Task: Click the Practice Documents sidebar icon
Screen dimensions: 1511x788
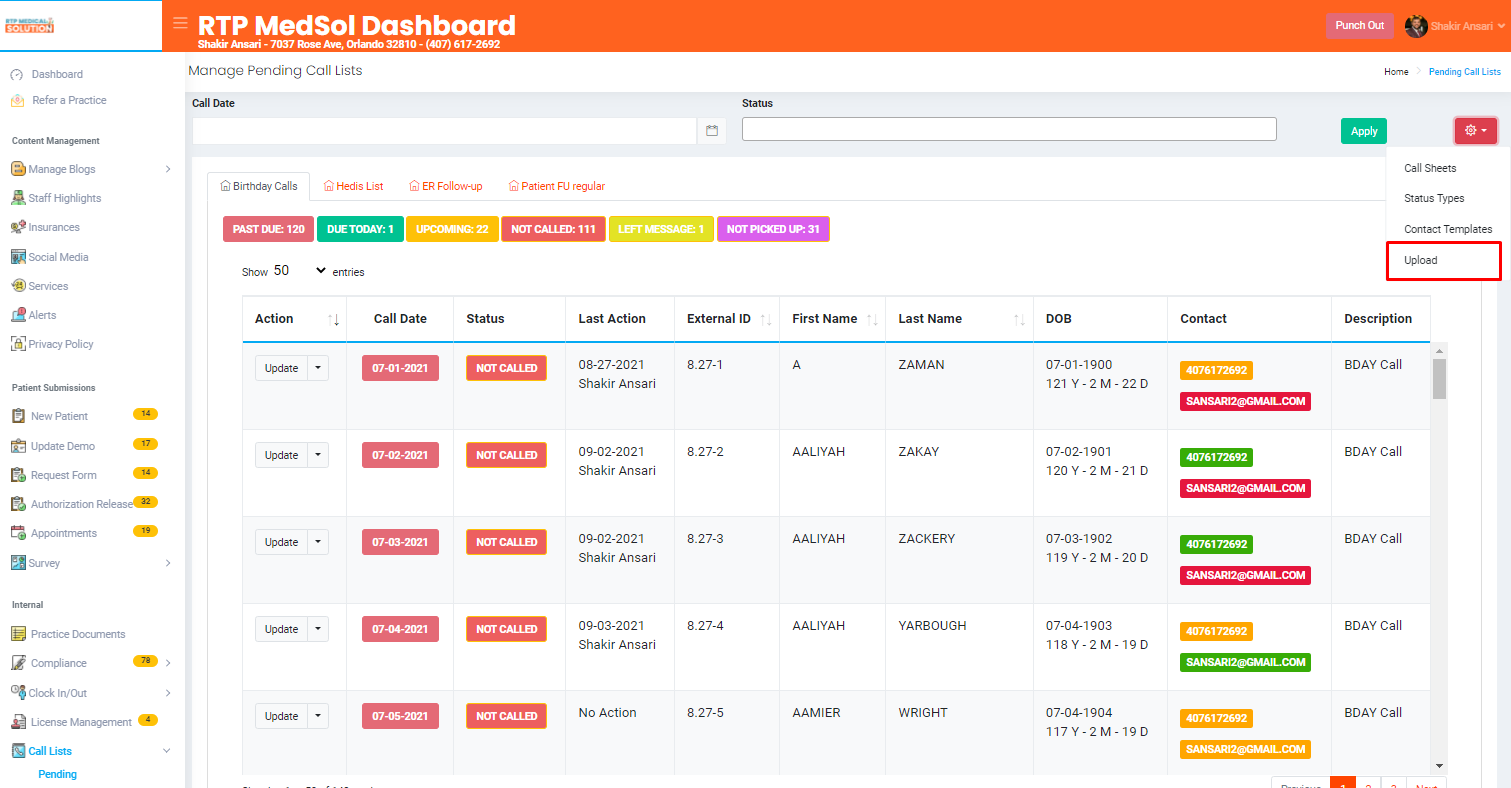Action: pyautogui.click(x=18, y=634)
